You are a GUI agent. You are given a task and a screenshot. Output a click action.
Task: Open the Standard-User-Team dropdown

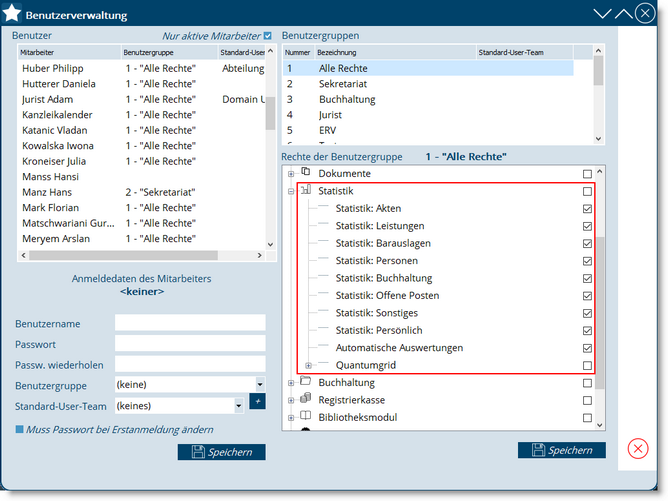pyautogui.click(x=239, y=406)
